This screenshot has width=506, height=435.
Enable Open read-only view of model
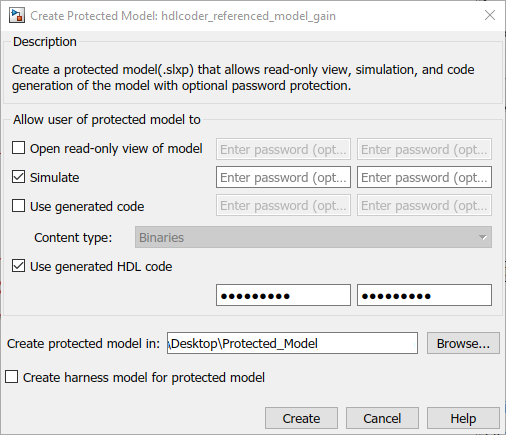tap(18, 148)
